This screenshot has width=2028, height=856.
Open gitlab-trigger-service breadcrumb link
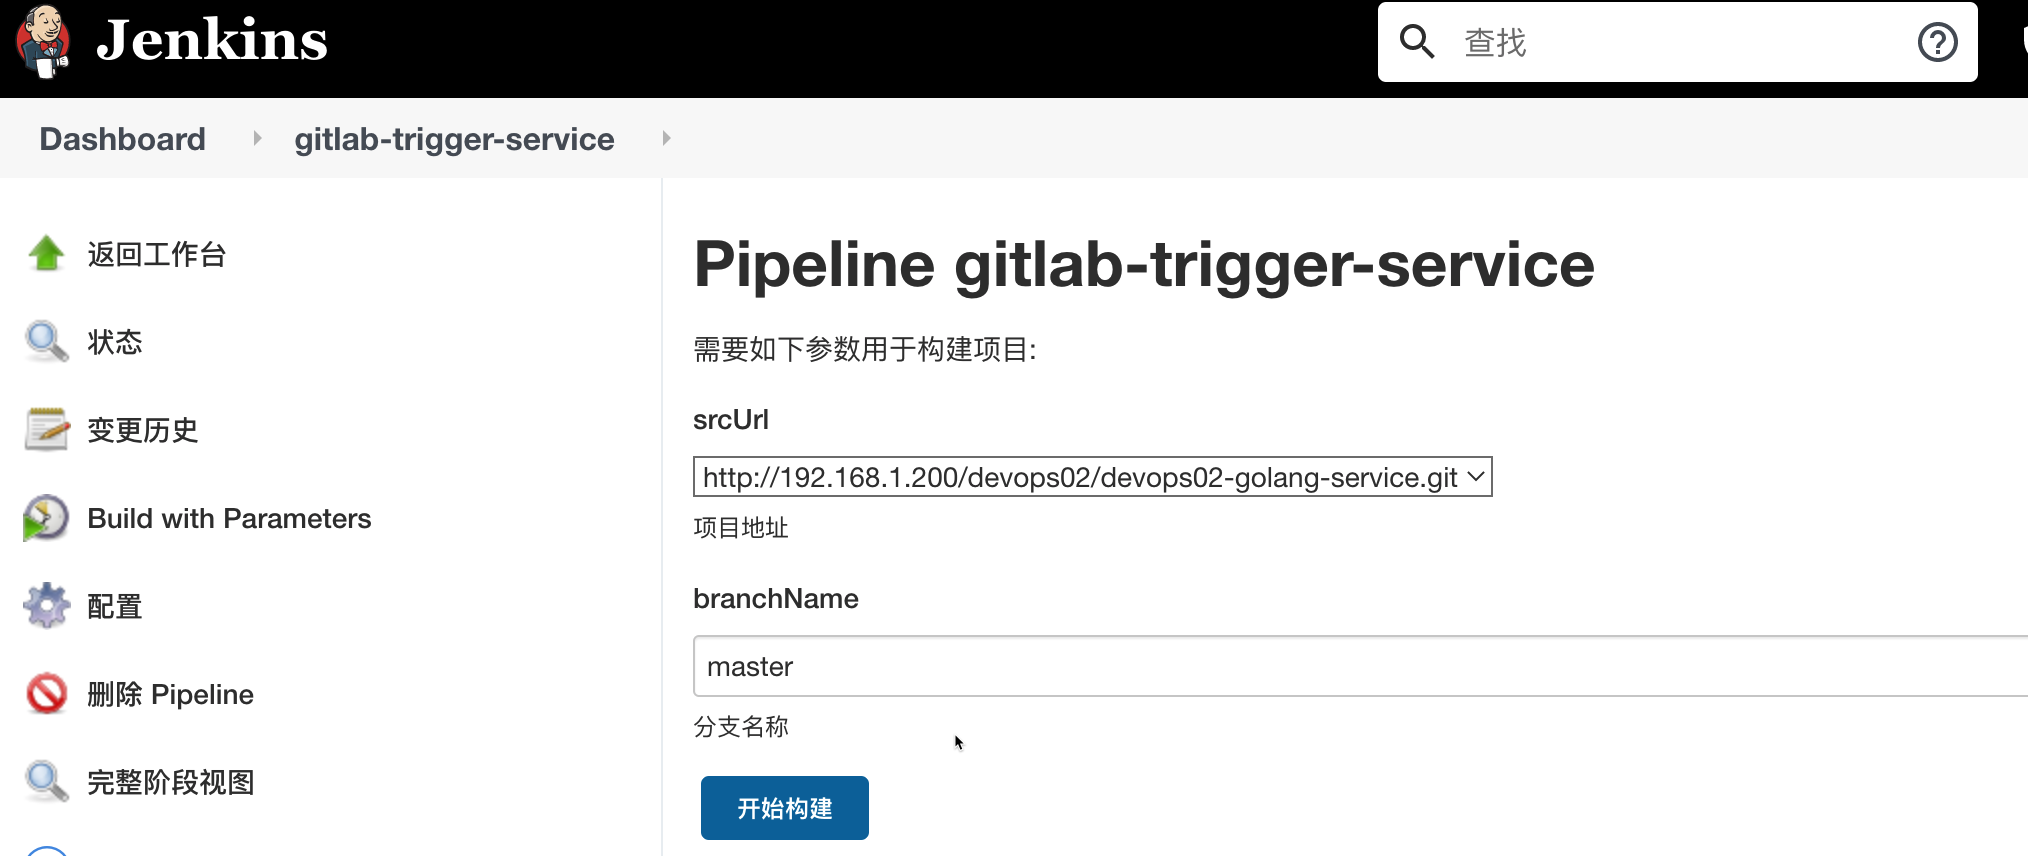coord(454,139)
